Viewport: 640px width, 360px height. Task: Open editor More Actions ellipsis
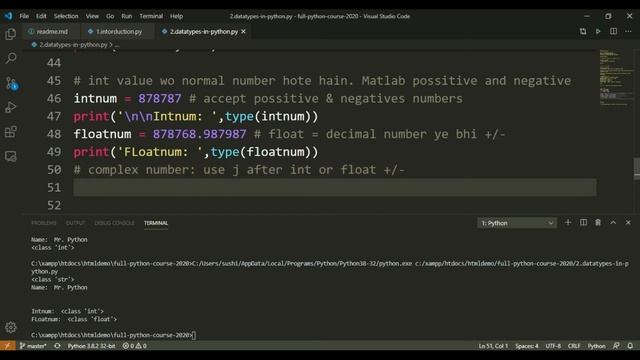coord(628,31)
